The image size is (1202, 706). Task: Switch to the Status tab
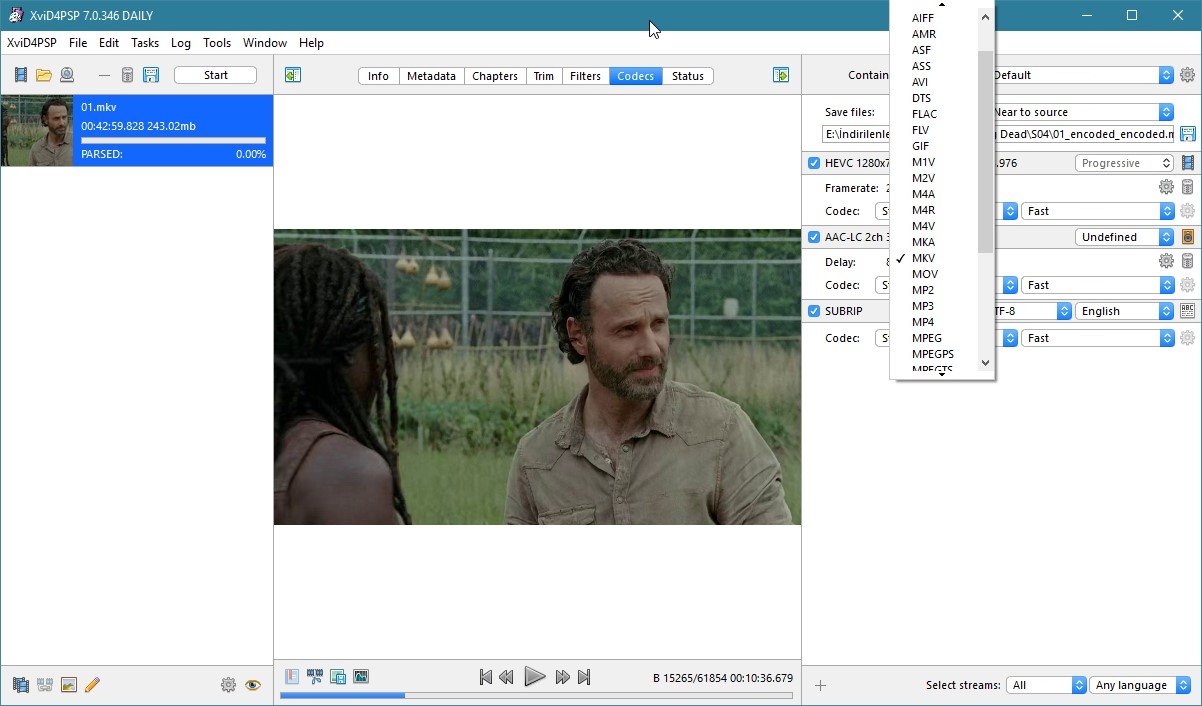(688, 76)
